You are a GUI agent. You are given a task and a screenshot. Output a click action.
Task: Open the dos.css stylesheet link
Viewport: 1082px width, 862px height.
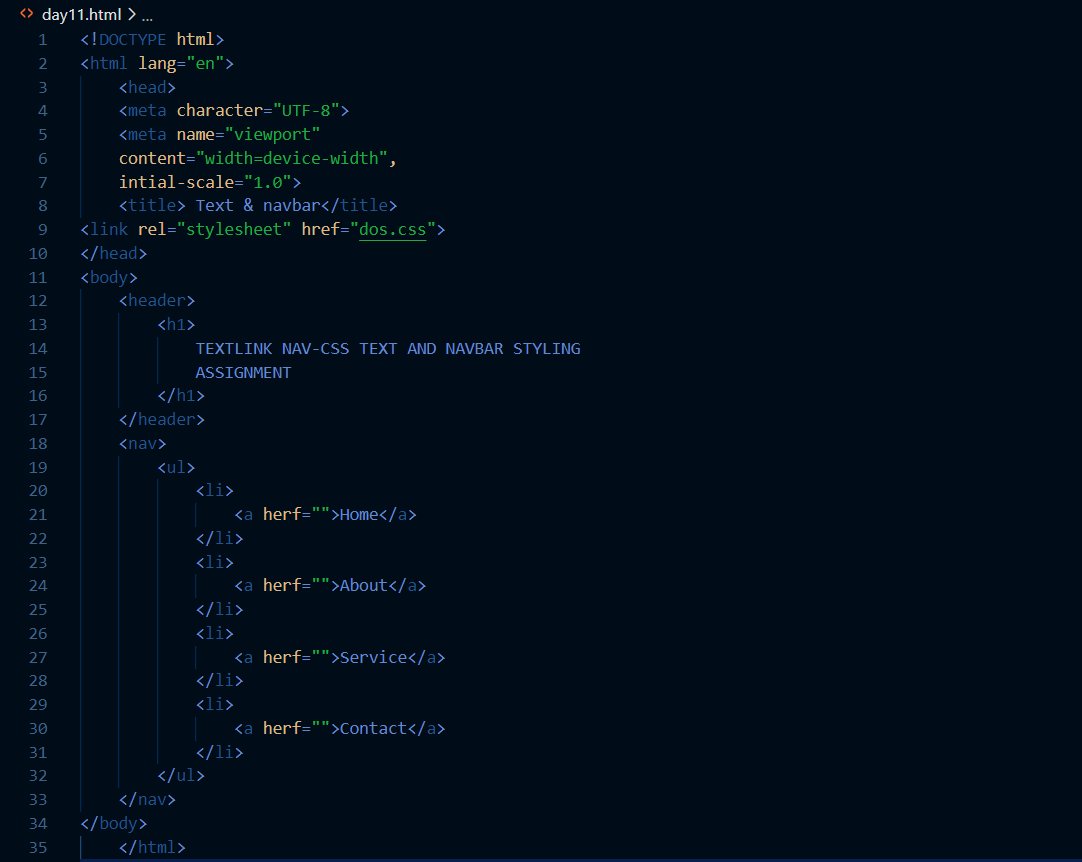(x=393, y=230)
